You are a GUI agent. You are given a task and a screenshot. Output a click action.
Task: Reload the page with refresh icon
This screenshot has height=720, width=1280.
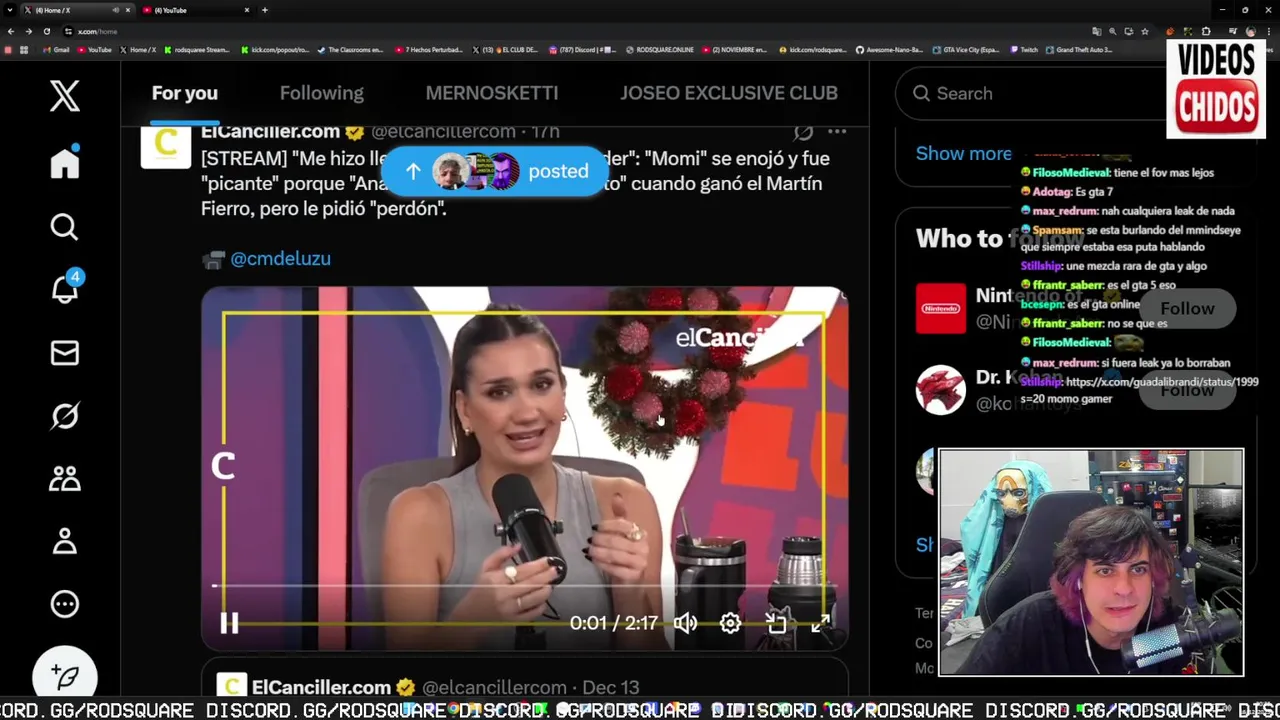(x=47, y=31)
